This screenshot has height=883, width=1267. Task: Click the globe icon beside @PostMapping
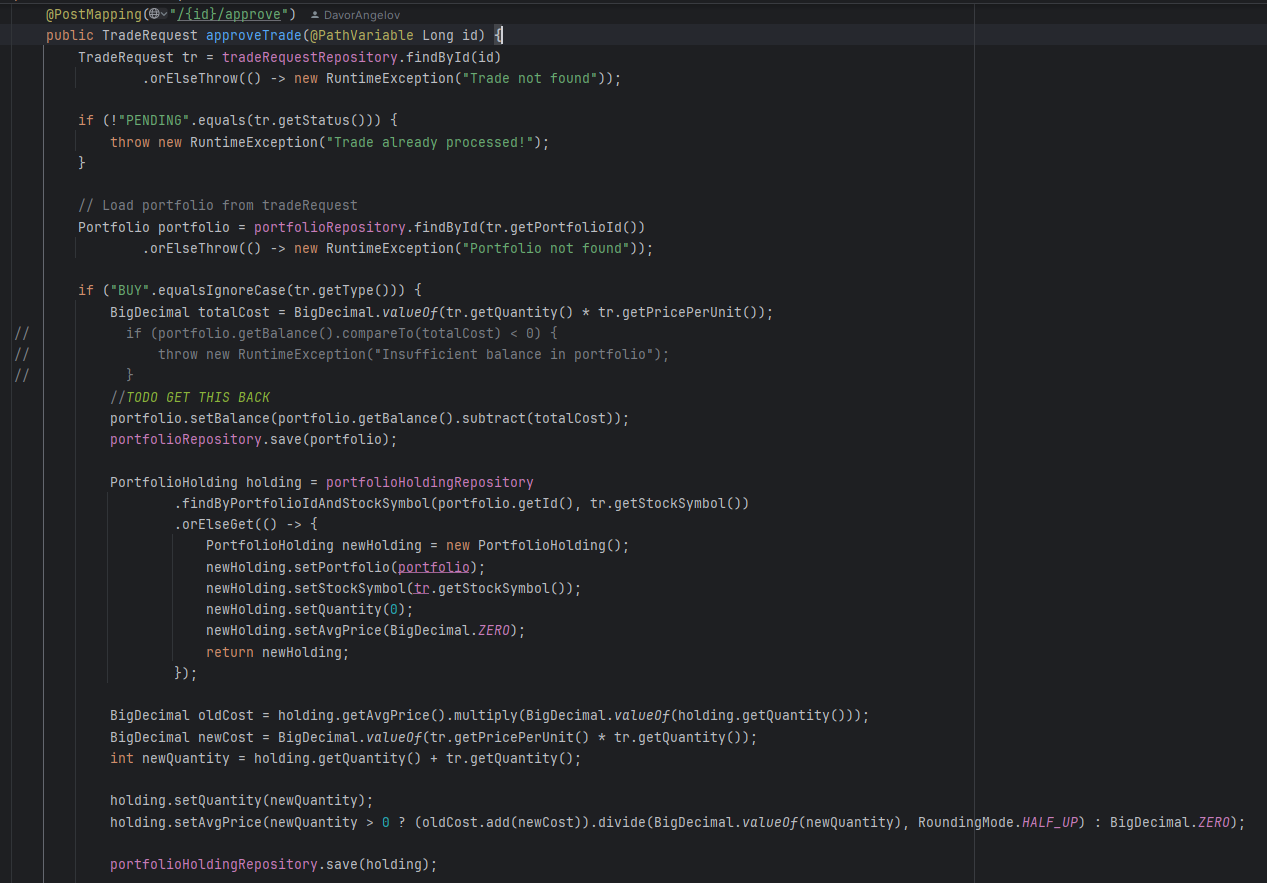(x=153, y=14)
